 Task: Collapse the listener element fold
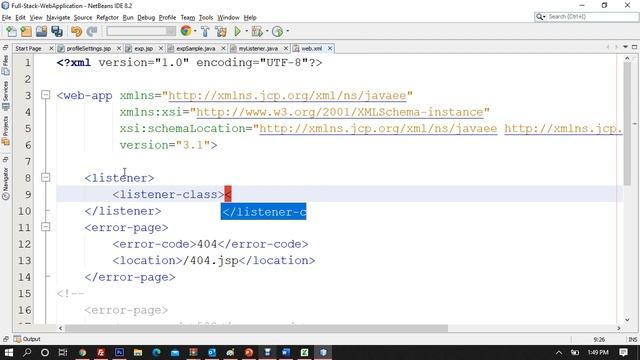[46, 177]
